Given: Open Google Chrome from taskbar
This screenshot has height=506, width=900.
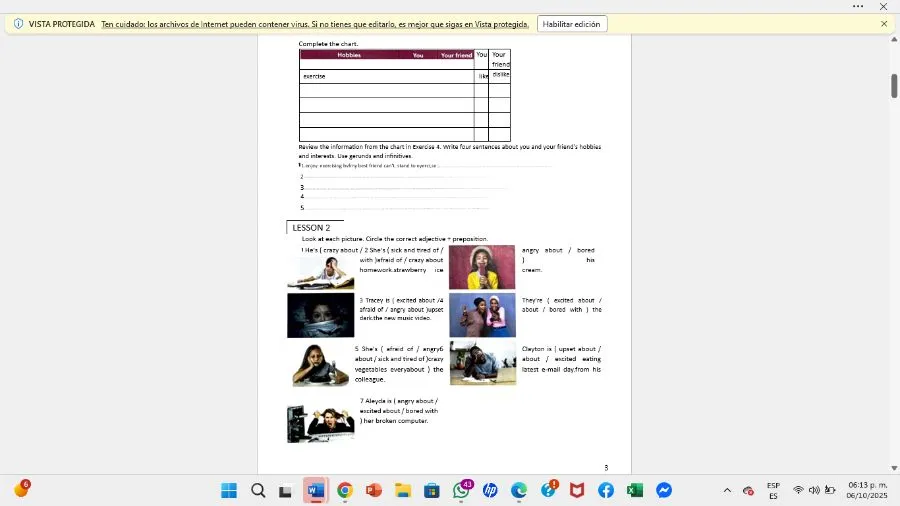Looking at the screenshot, I should (x=345, y=491).
